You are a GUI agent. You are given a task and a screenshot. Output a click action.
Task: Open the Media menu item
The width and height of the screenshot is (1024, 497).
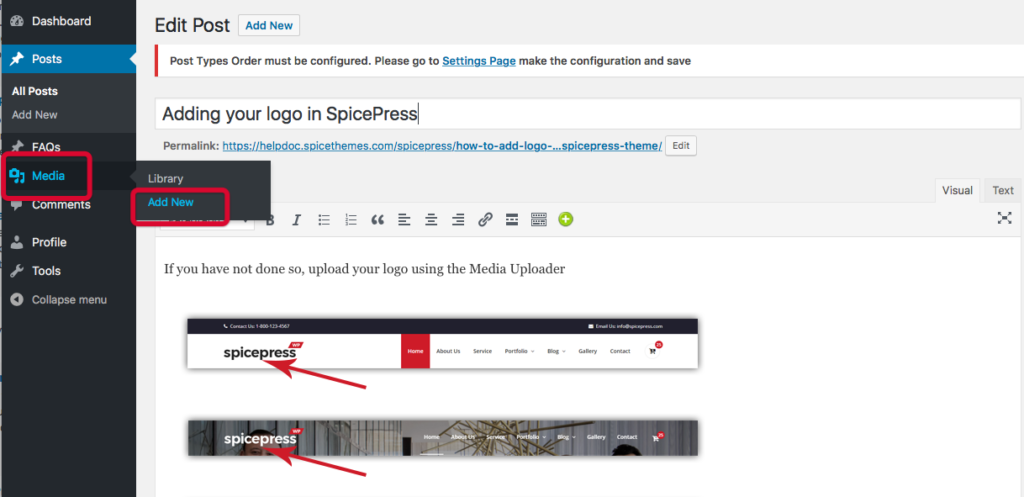tap(47, 176)
